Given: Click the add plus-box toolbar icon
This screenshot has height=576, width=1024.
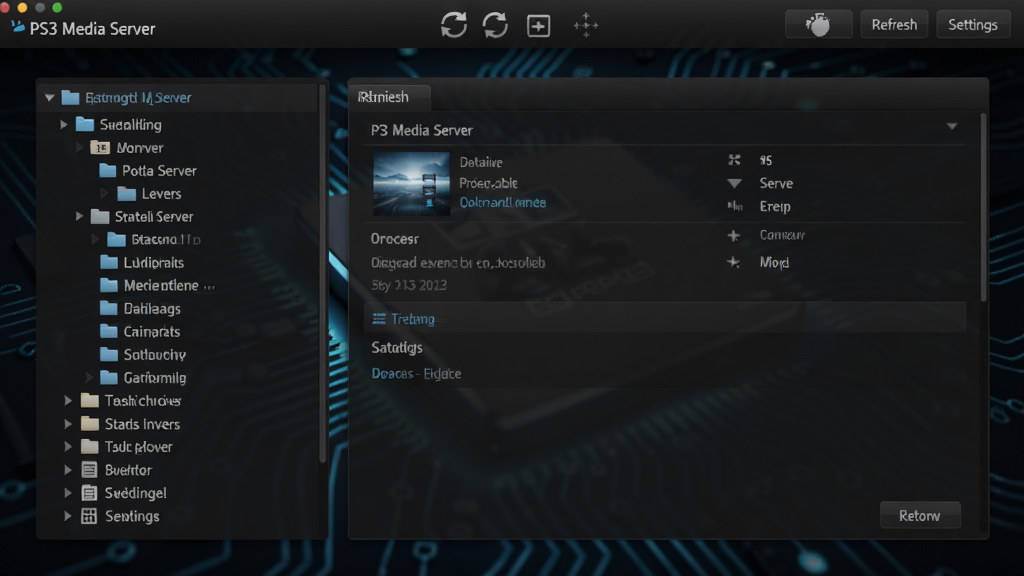Looking at the screenshot, I should coord(538,26).
